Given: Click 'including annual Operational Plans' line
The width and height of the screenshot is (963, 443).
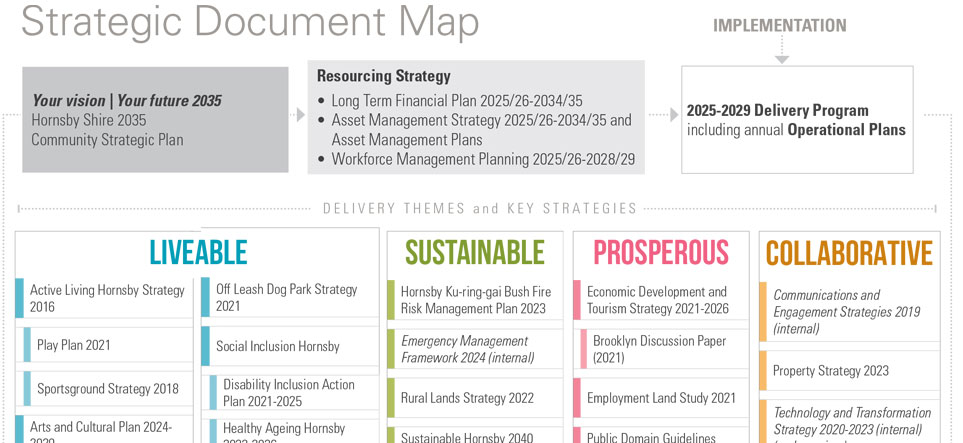Looking at the screenshot, I should (x=796, y=130).
